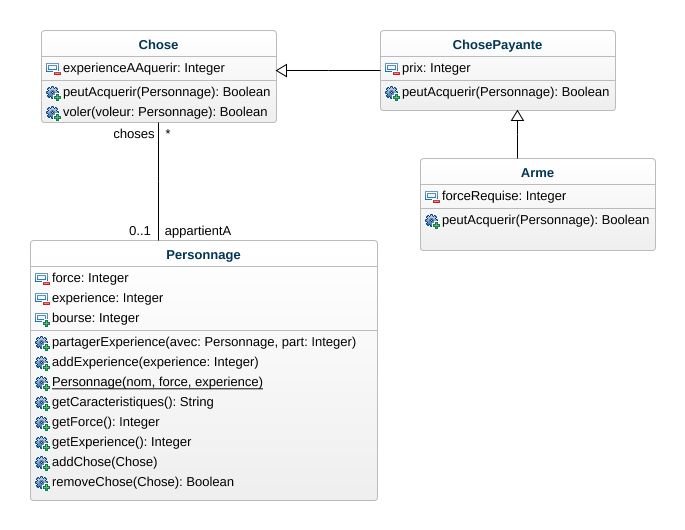Select the bourse attribute icon in Personnage
The width and height of the screenshot is (685, 530).
(x=42, y=318)
